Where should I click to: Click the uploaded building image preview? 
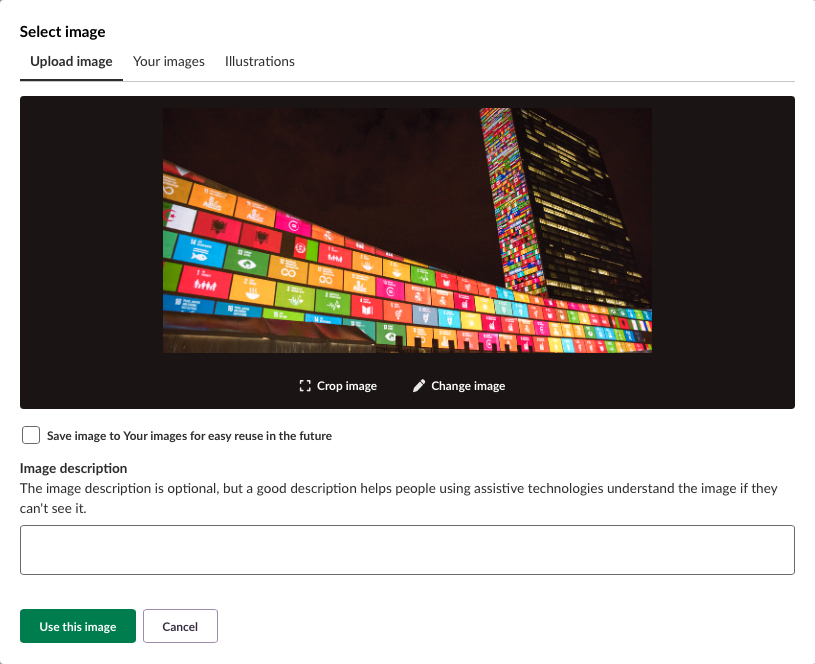pyautogui.click(x=407, y=230)
